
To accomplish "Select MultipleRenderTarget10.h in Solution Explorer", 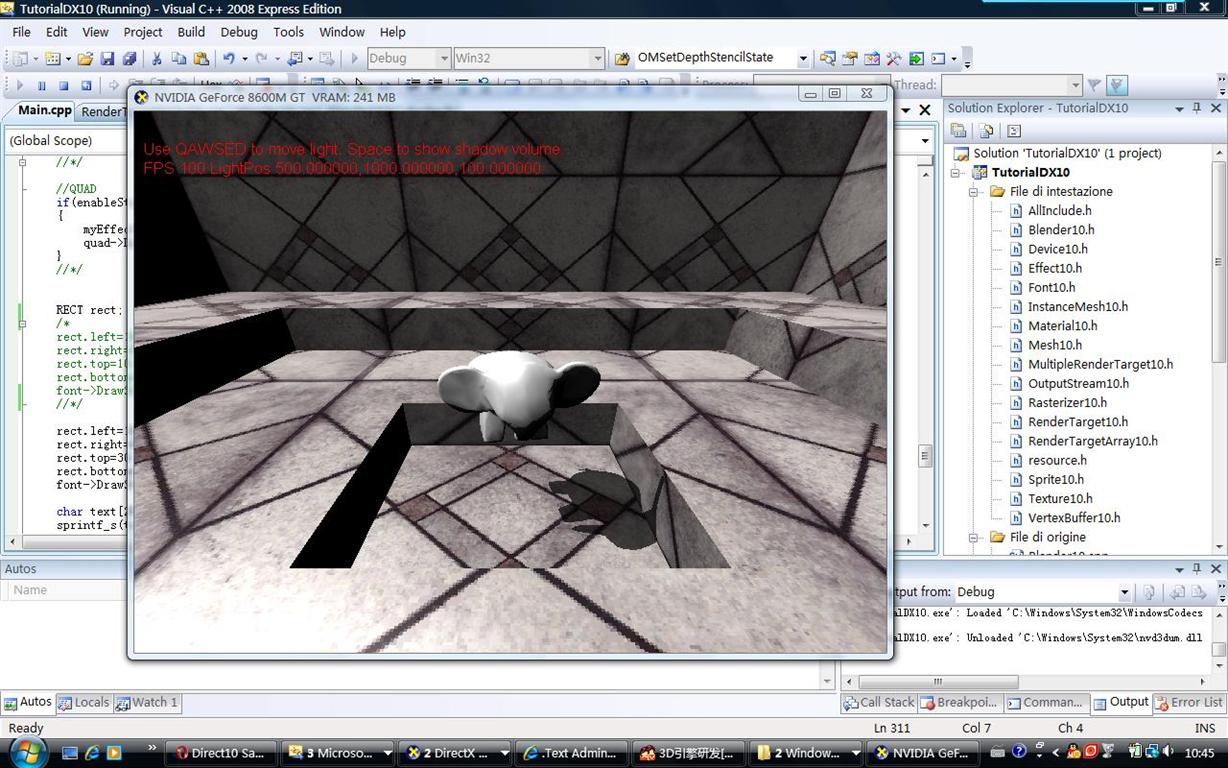I will (1100, 364).
